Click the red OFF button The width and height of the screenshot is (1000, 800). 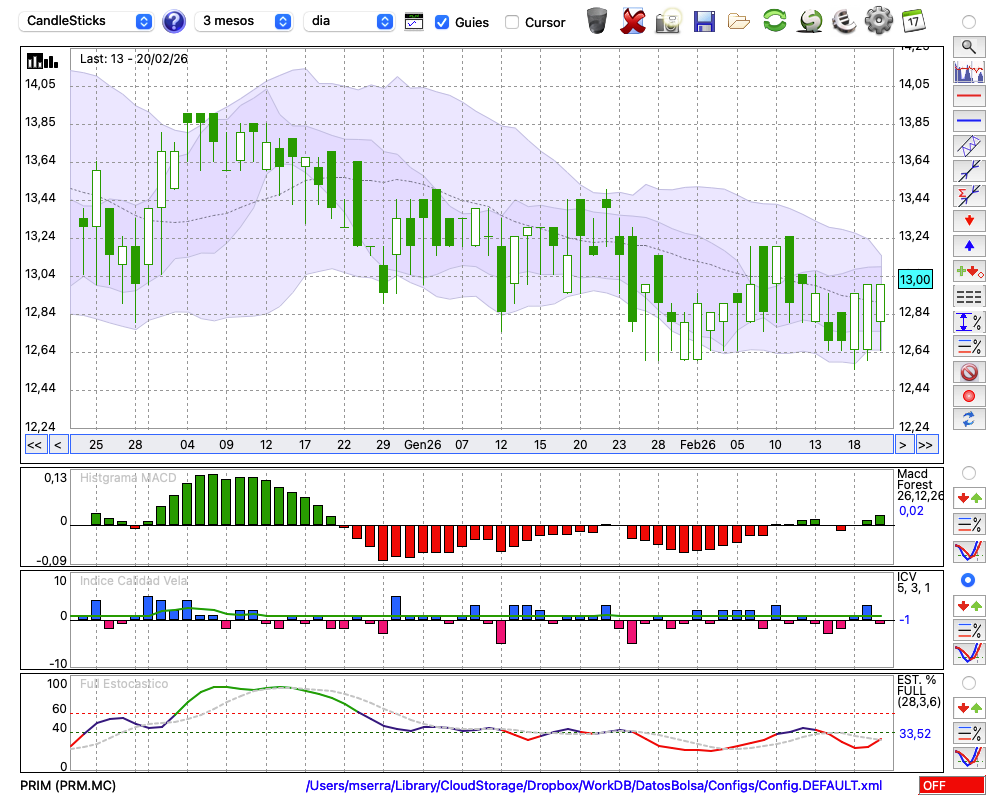click(x=948, y=786)
